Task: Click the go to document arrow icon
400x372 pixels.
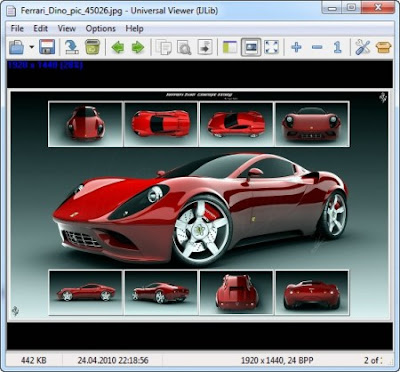Action: point(205,47)
